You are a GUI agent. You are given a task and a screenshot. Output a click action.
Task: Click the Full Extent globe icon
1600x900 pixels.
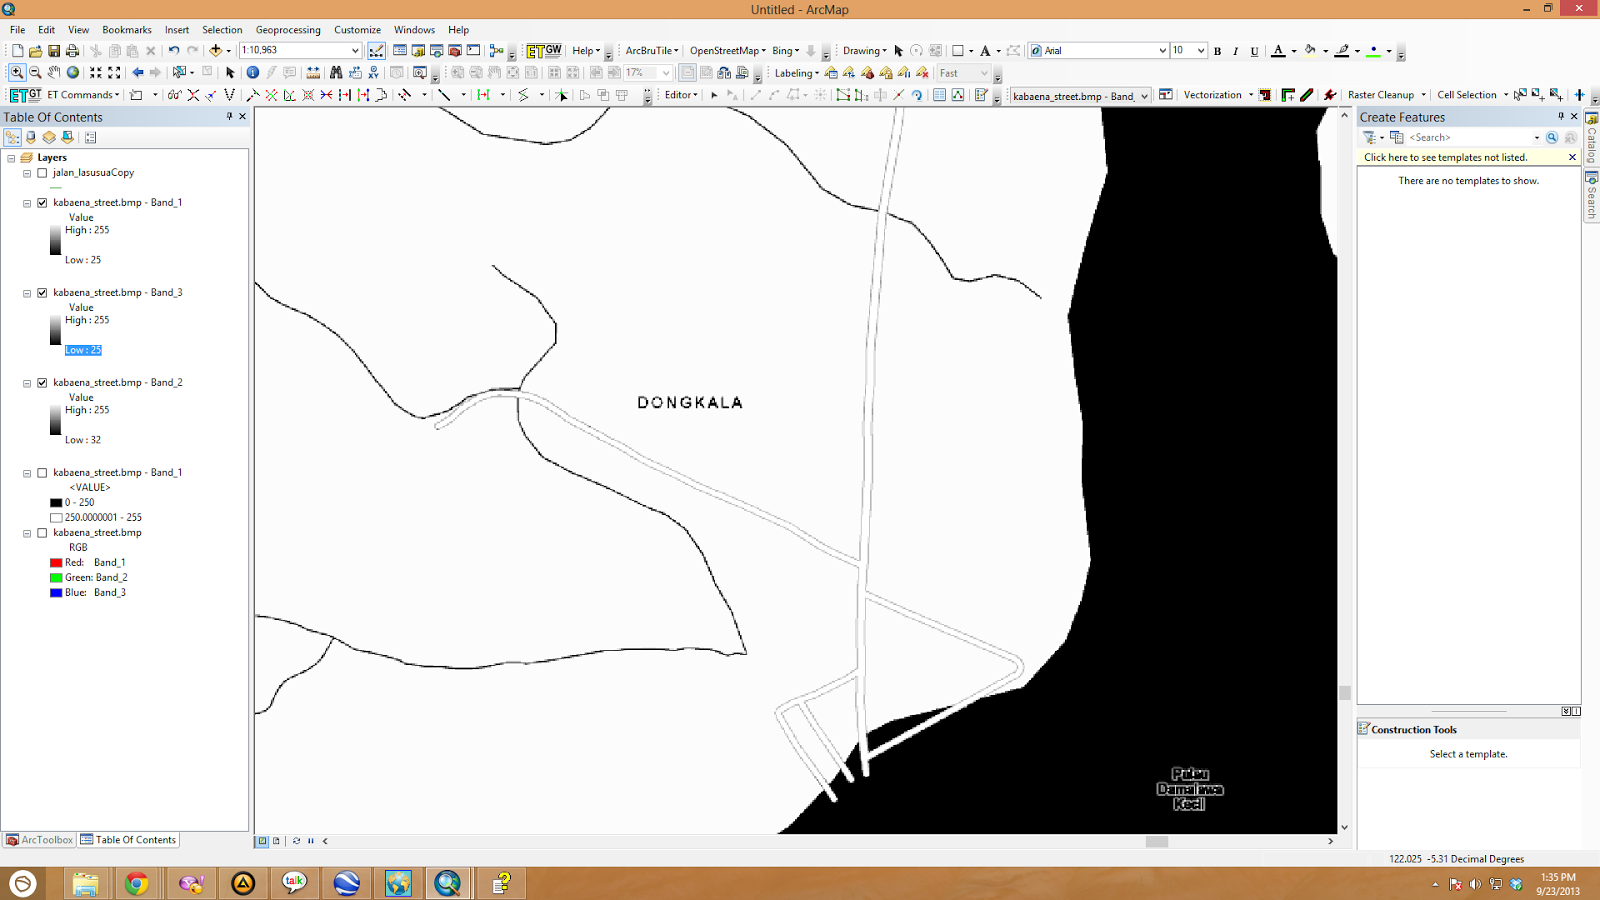pos(72,72)
